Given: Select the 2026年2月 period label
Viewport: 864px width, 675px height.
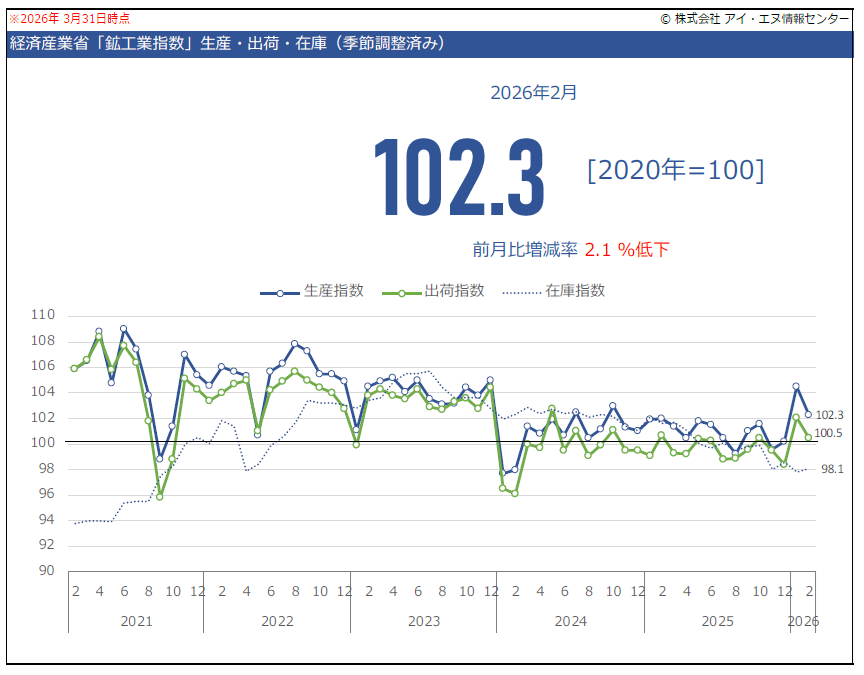Looking at the screenshot, I should click(x=534, y=93).
